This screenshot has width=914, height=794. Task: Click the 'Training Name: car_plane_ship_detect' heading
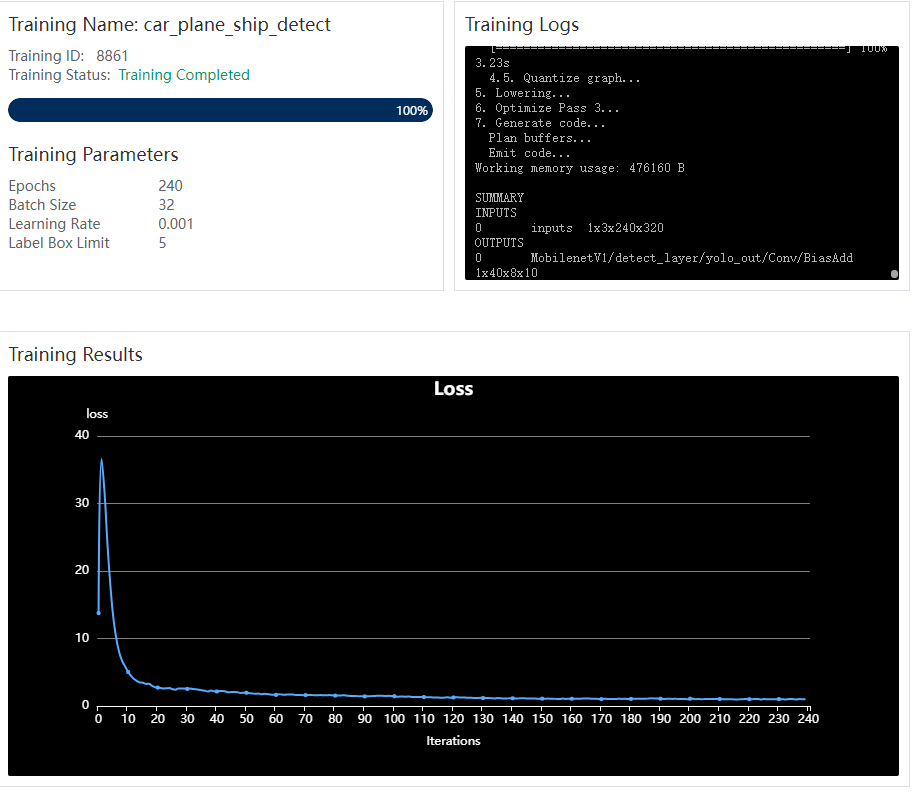point(170,25)
